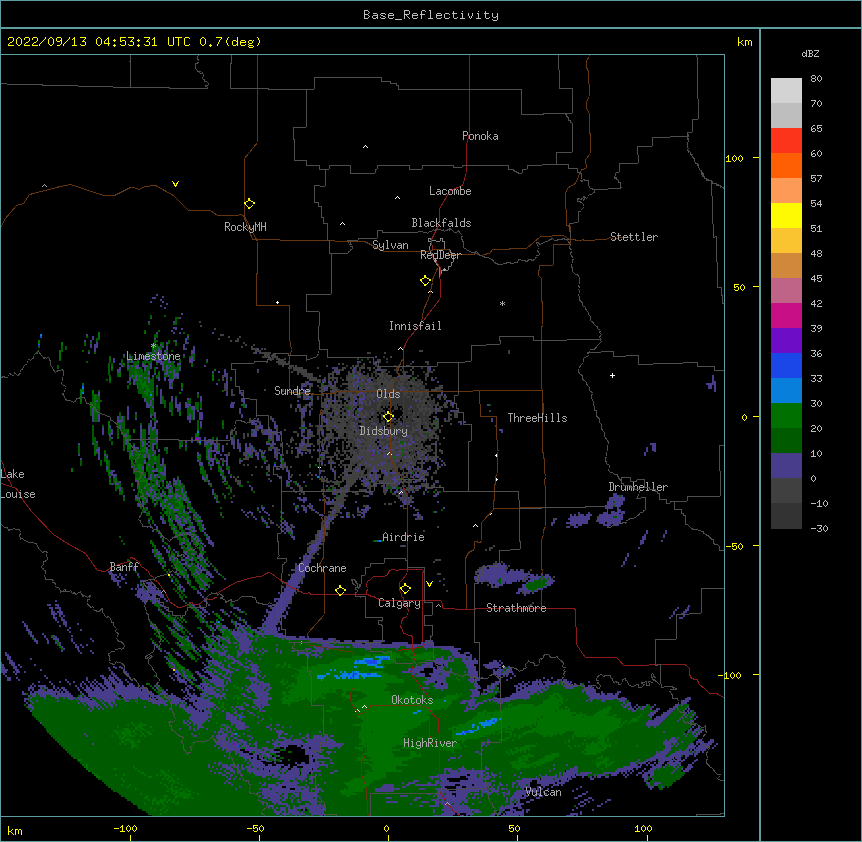
Task: Click the purple echo patch beside Drumheller
Action: 612,511
